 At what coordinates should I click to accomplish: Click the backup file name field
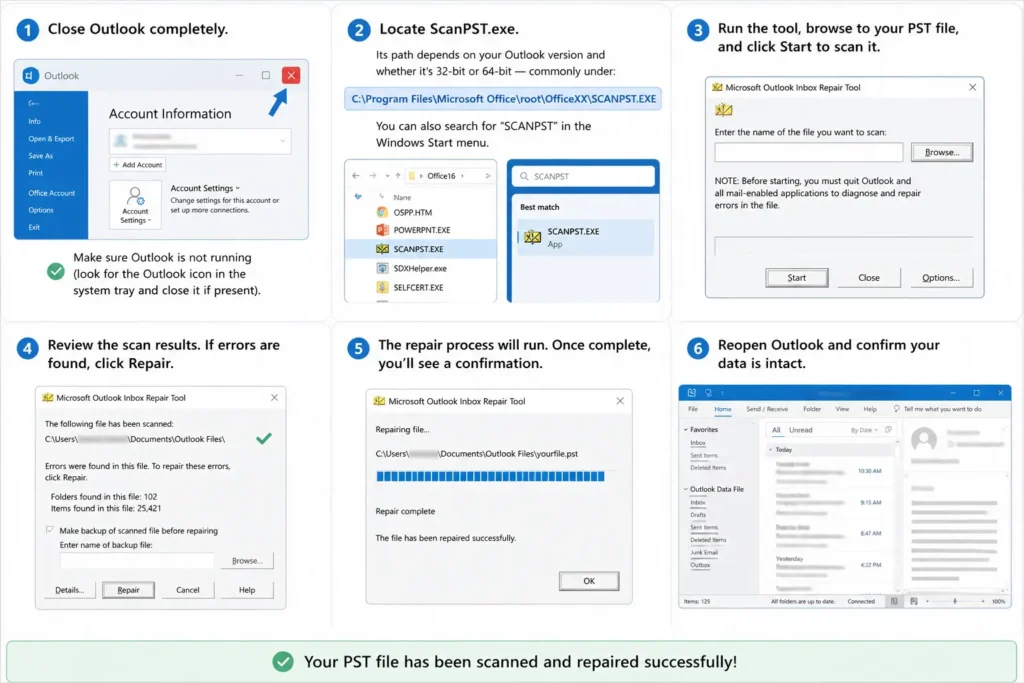(x=136, y=561)
